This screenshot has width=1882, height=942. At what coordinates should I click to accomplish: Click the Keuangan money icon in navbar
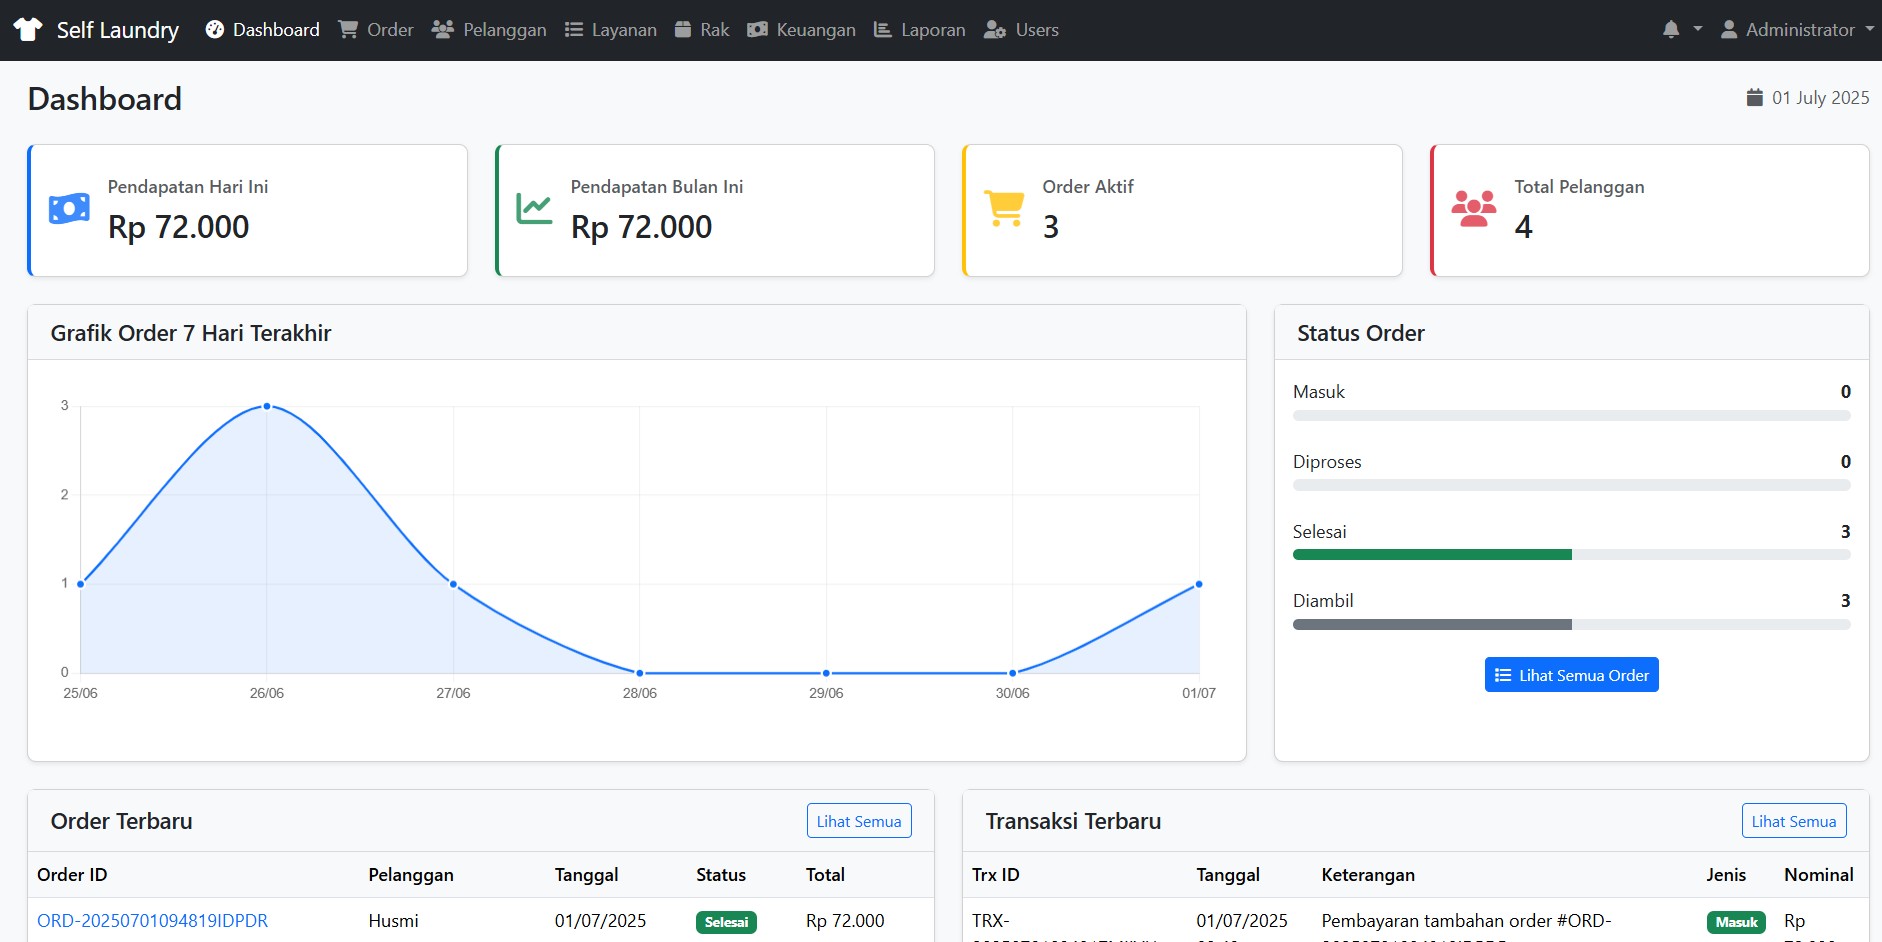pos(758,30)
